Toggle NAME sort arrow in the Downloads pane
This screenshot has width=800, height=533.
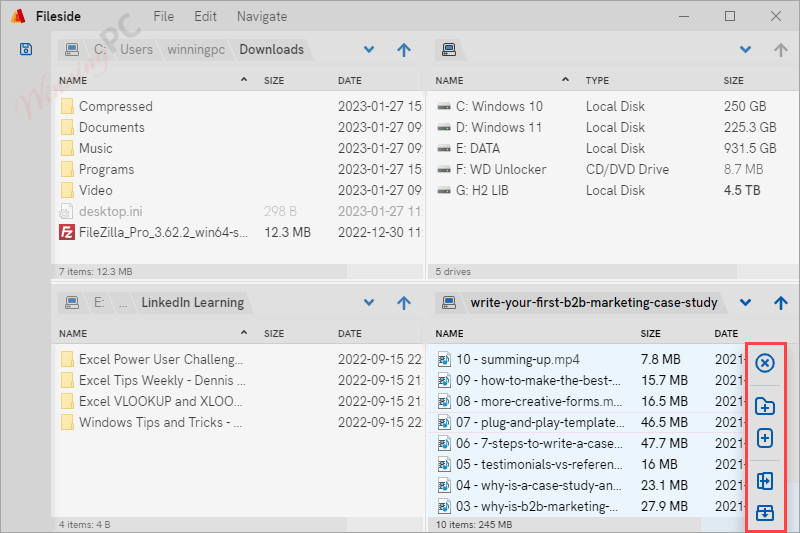pos(244,80)
